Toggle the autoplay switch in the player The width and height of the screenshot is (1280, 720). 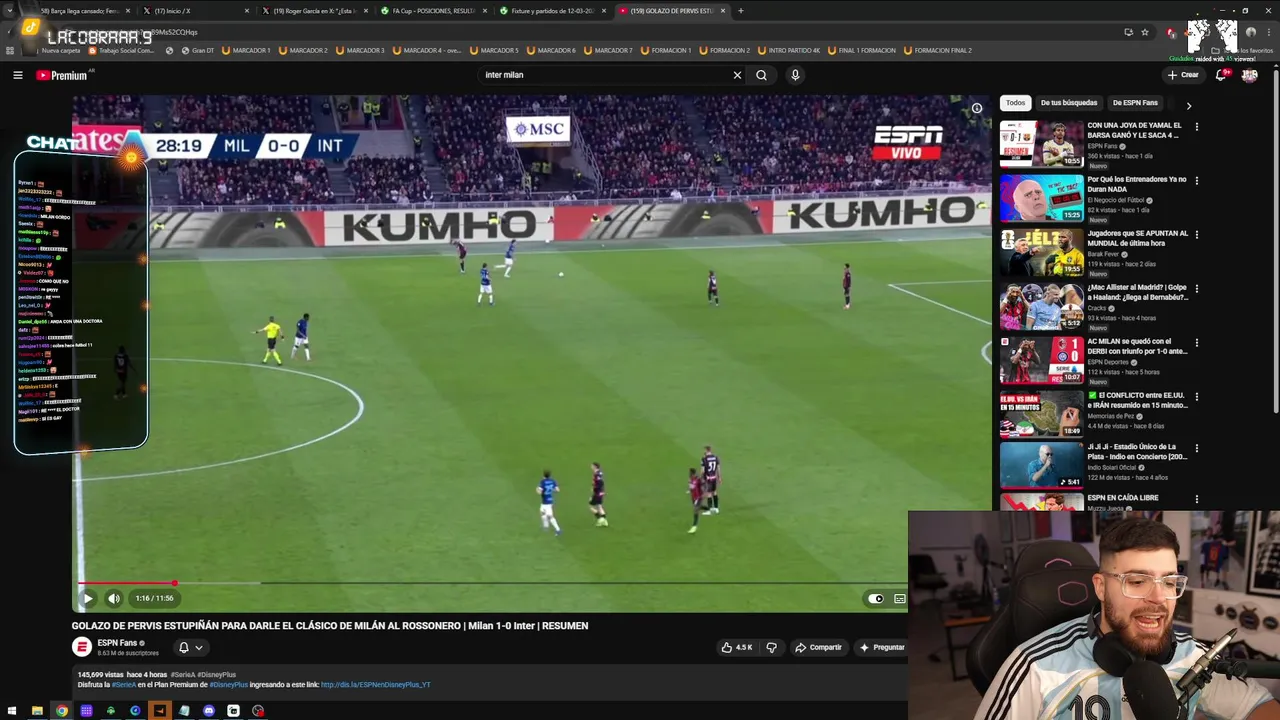click(876, 599)
